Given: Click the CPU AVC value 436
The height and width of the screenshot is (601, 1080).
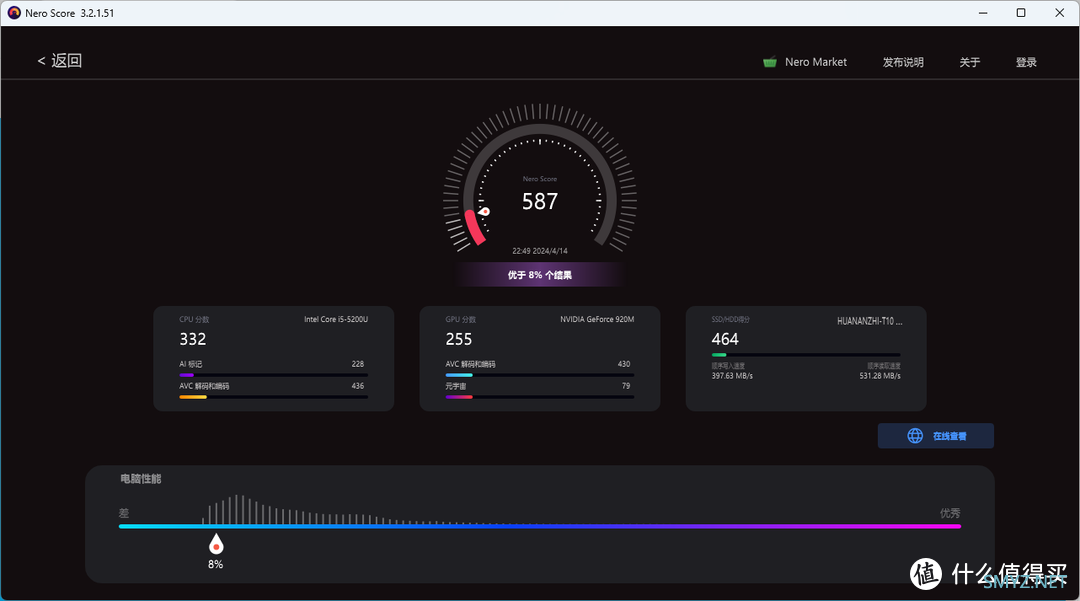Looking at the screenshot, I should pyautogui.click(x=357, y=386).
